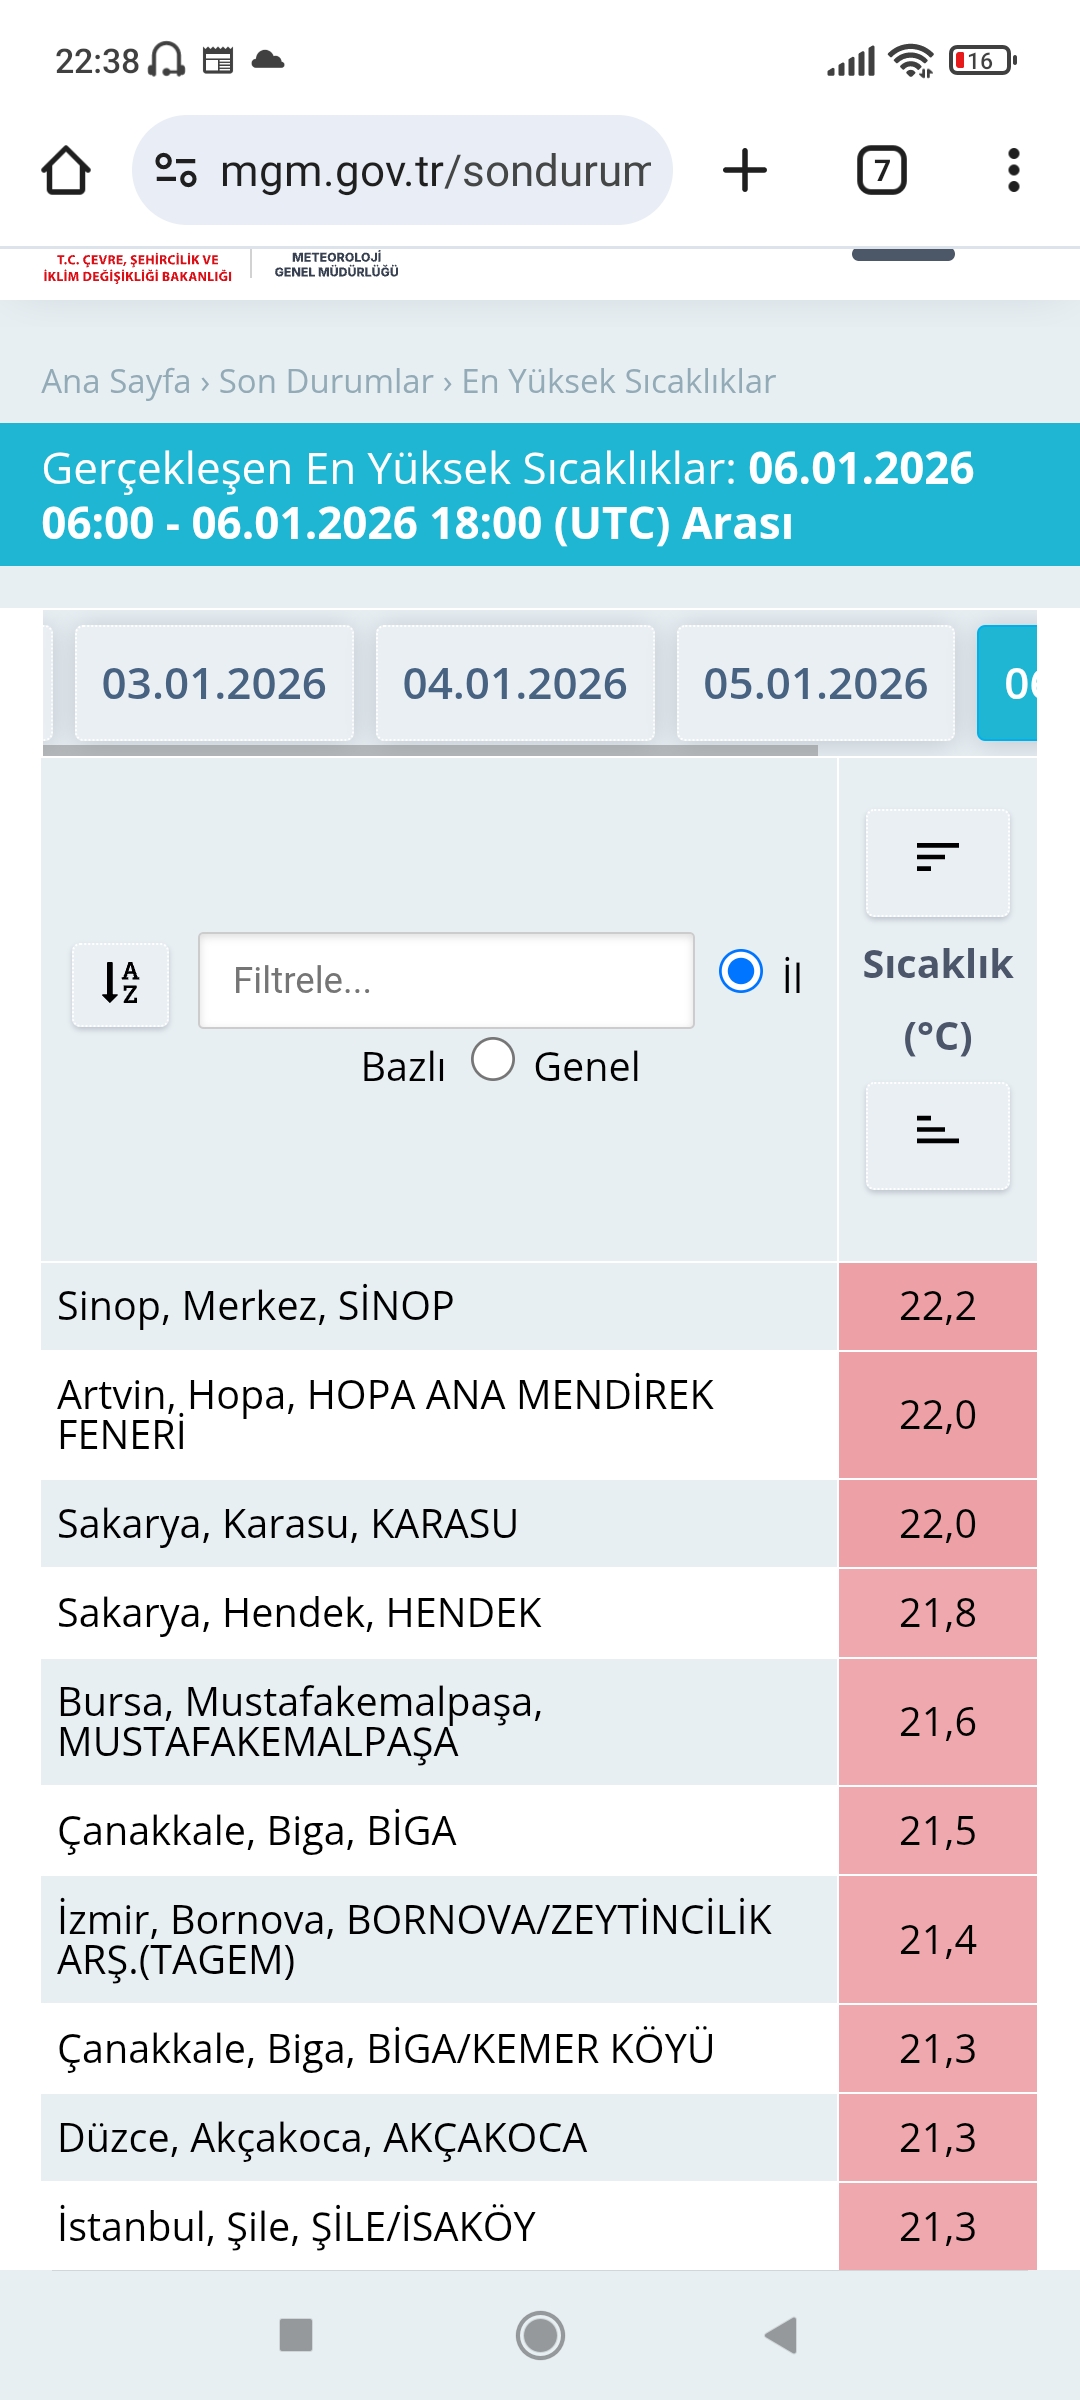Tap the site settings icon in address bar
Viewport: 1080px width, 2400px height.
[176, 170]
